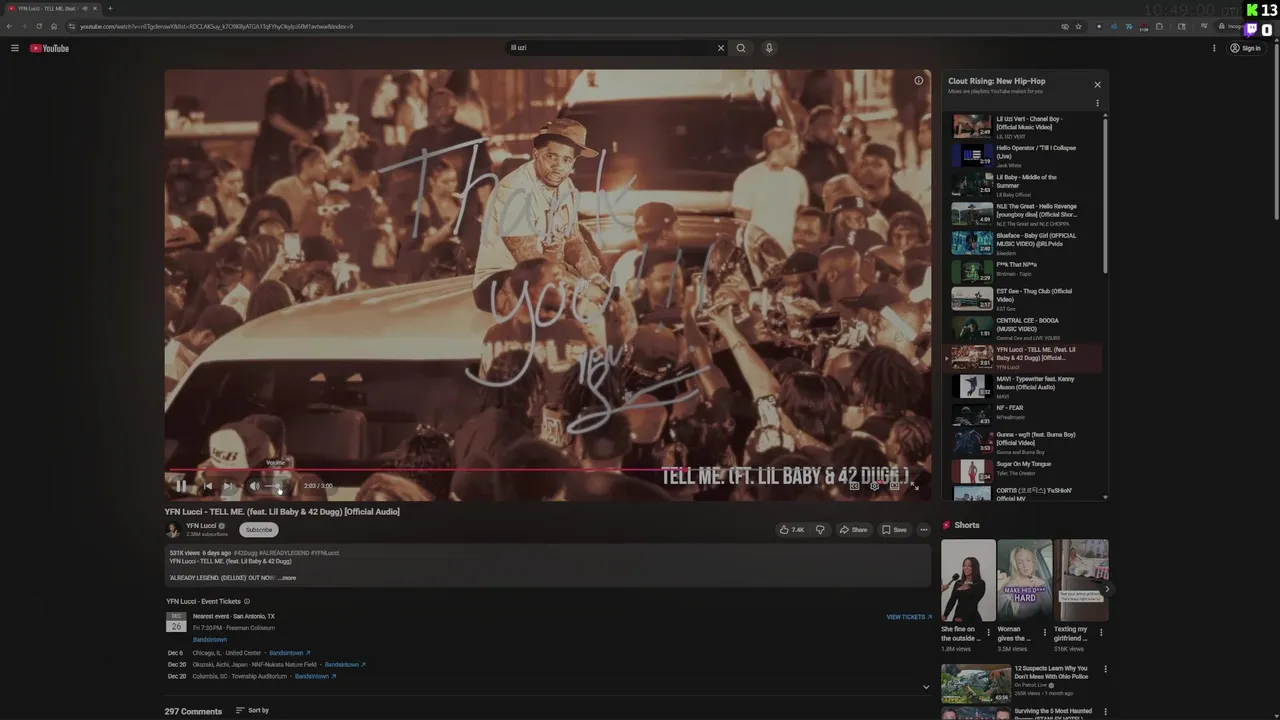Open the comments Sort by menu
The height and width of the screenshot is (720, 1280).
(x=252, y=711)
